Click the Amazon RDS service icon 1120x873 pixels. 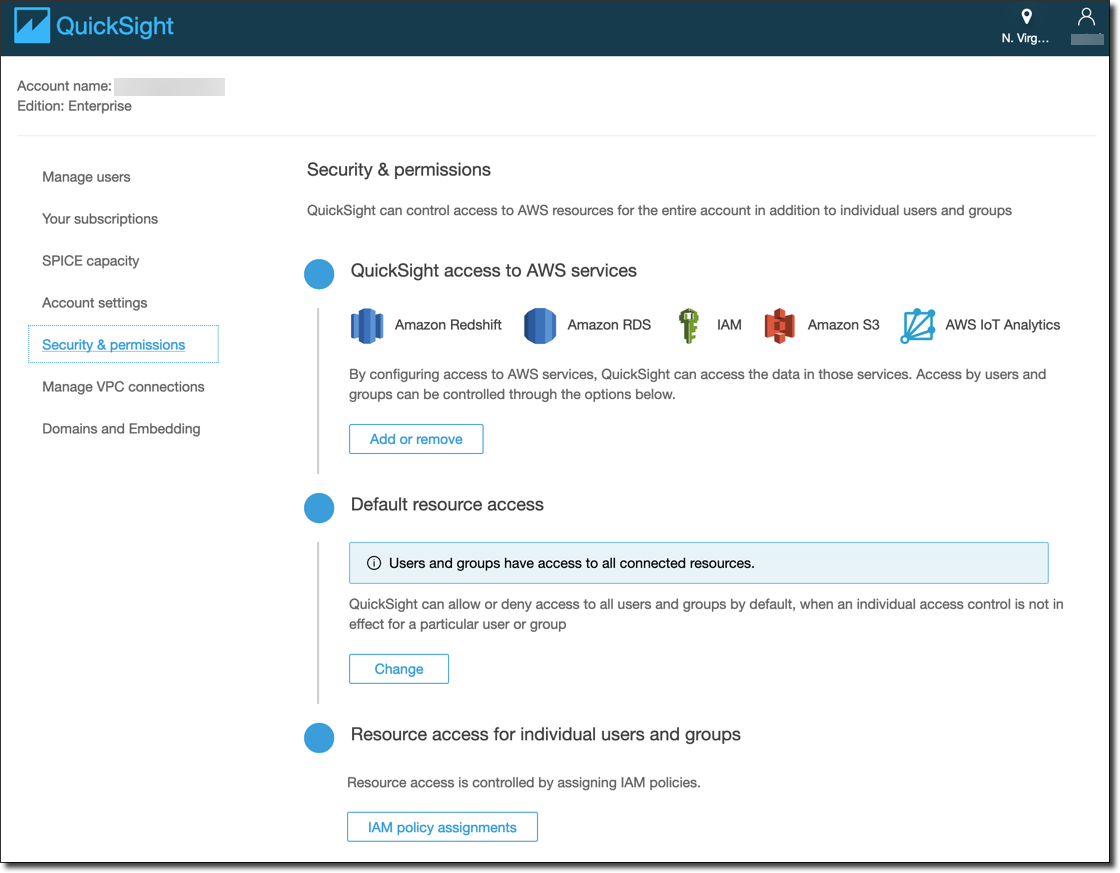[540, 326]
